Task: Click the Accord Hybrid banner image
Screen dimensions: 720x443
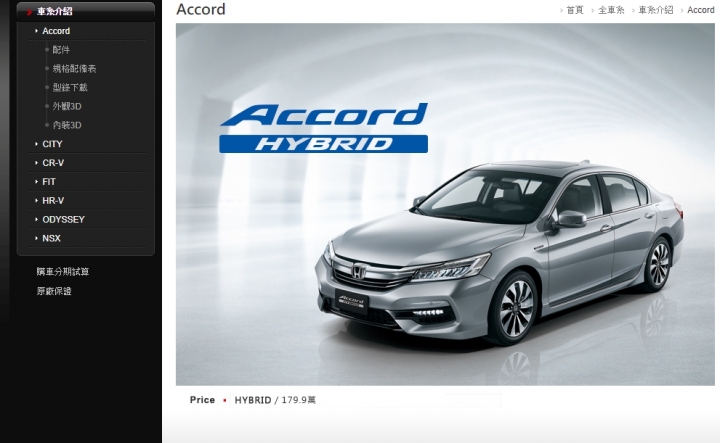Action: click(x=445, y=204)
